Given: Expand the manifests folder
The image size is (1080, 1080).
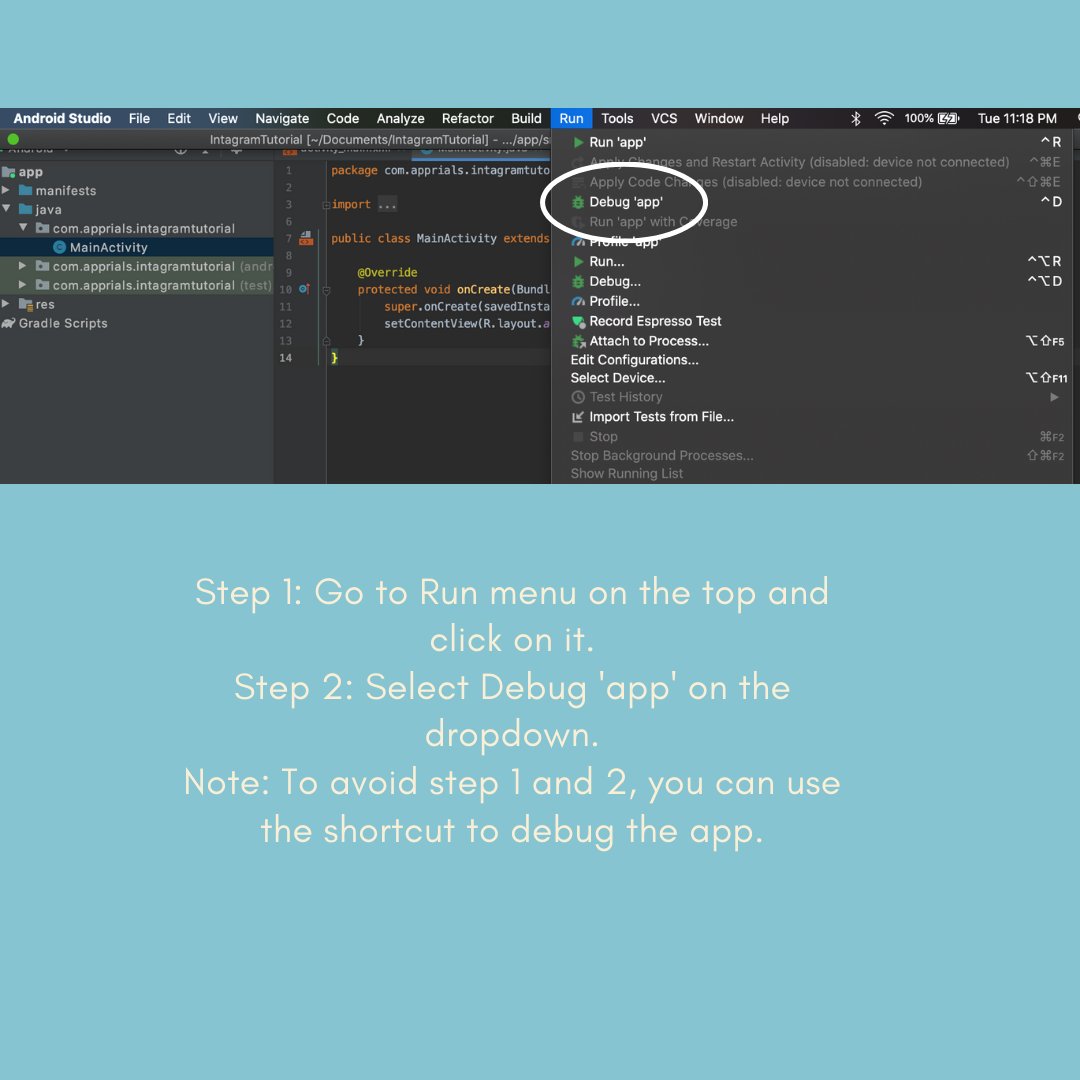Looking at the screenshot, I should (6, 190).
